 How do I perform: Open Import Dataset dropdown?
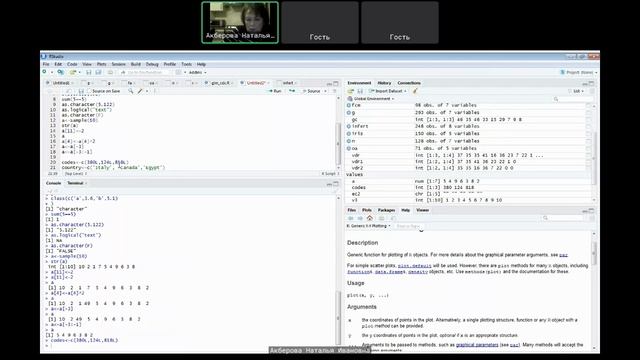coord(387,91)
